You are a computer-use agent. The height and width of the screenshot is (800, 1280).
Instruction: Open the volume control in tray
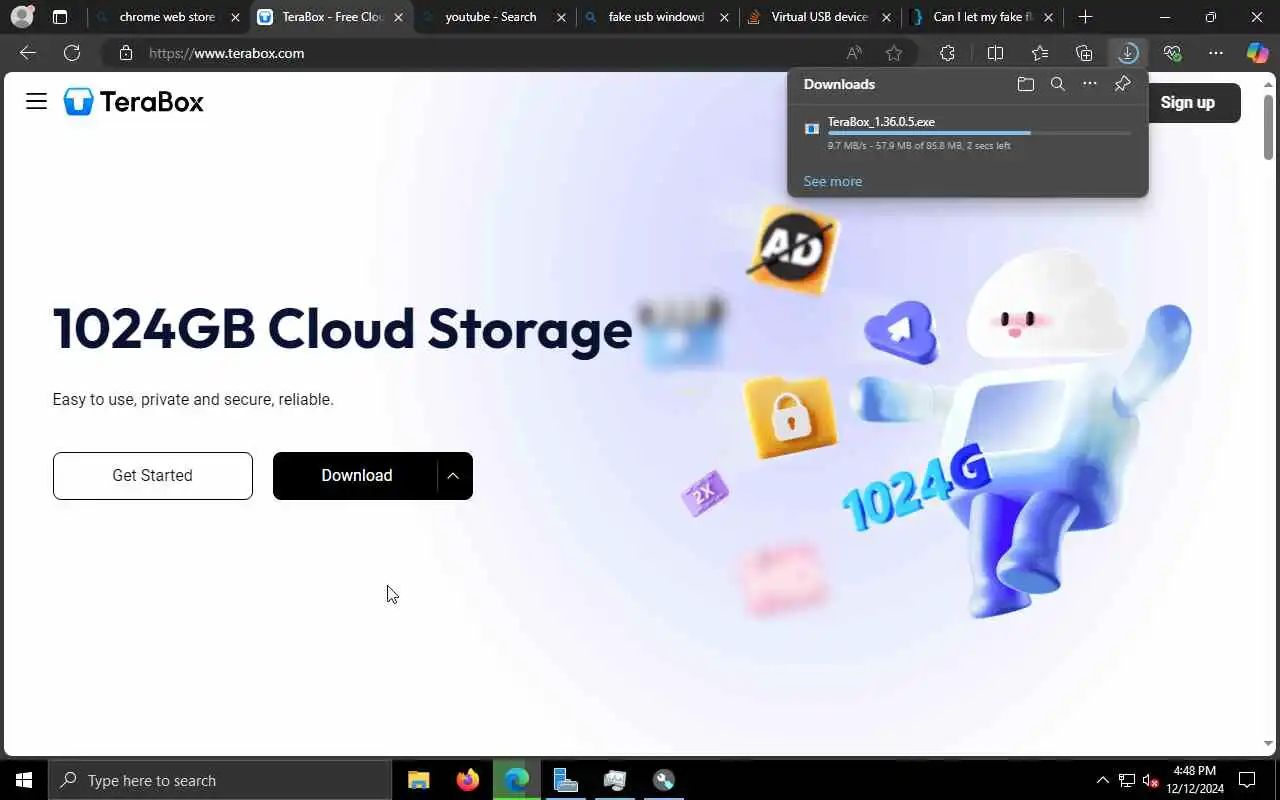[1151, 780]
